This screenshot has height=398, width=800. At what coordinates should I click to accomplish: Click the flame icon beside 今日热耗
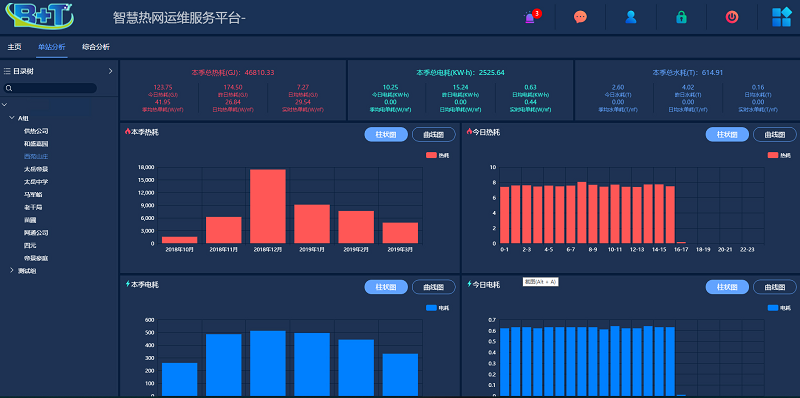(x=469, y=132)
